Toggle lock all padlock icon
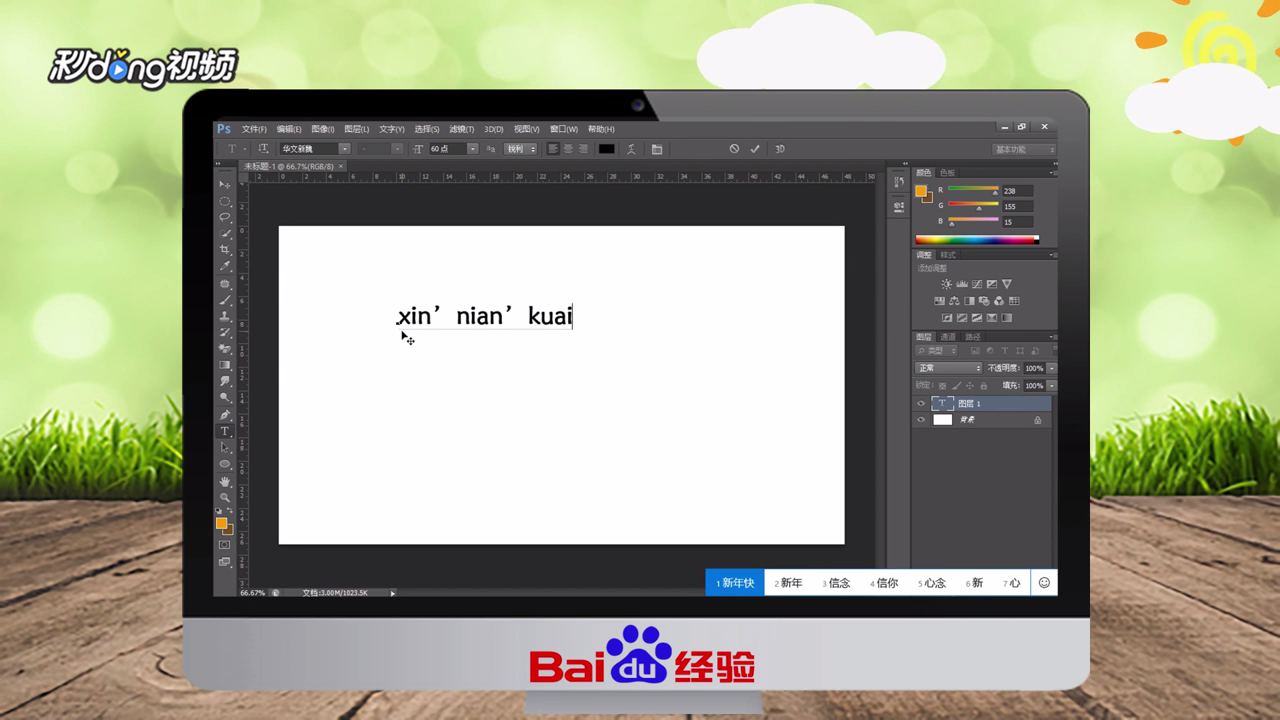This screenshot has height=720, width=1280. [983, 386]
